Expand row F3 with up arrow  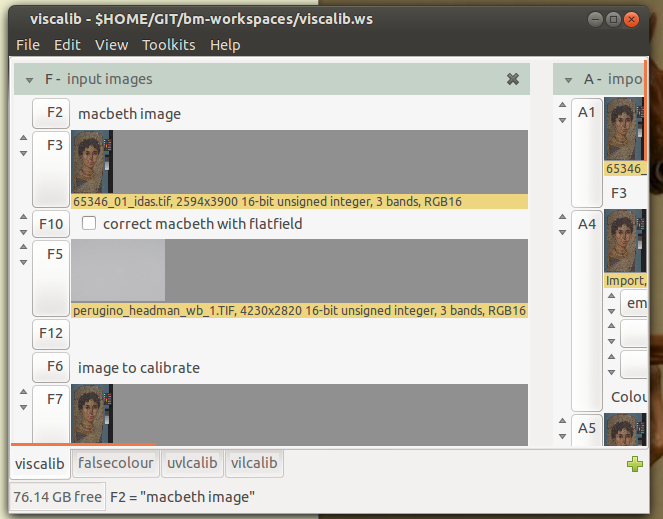(24, 137)
